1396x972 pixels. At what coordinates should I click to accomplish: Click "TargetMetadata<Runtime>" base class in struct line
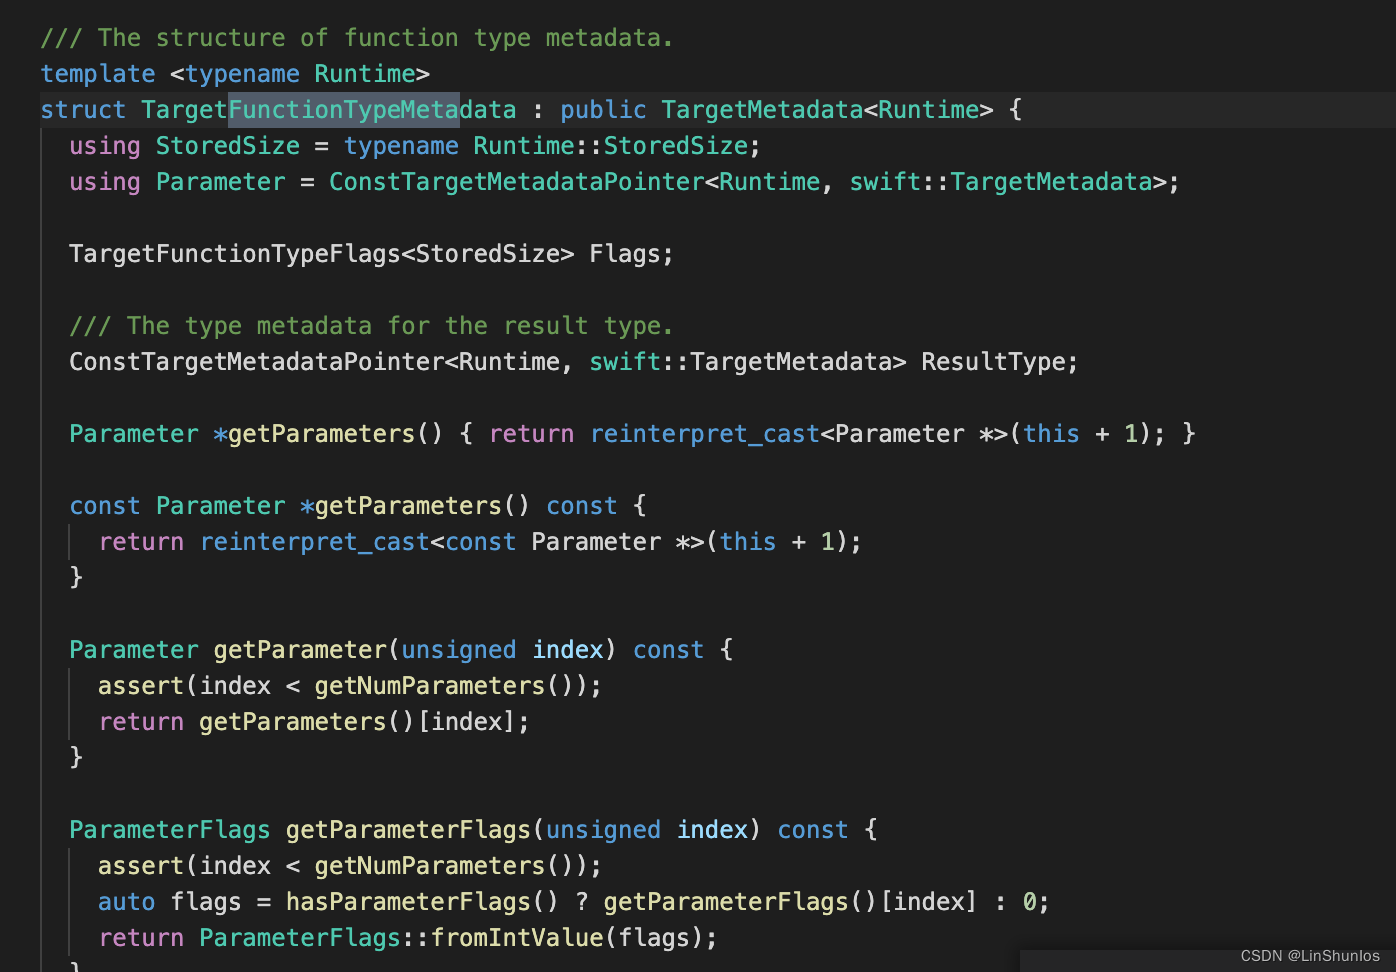[x=827, y=110]
